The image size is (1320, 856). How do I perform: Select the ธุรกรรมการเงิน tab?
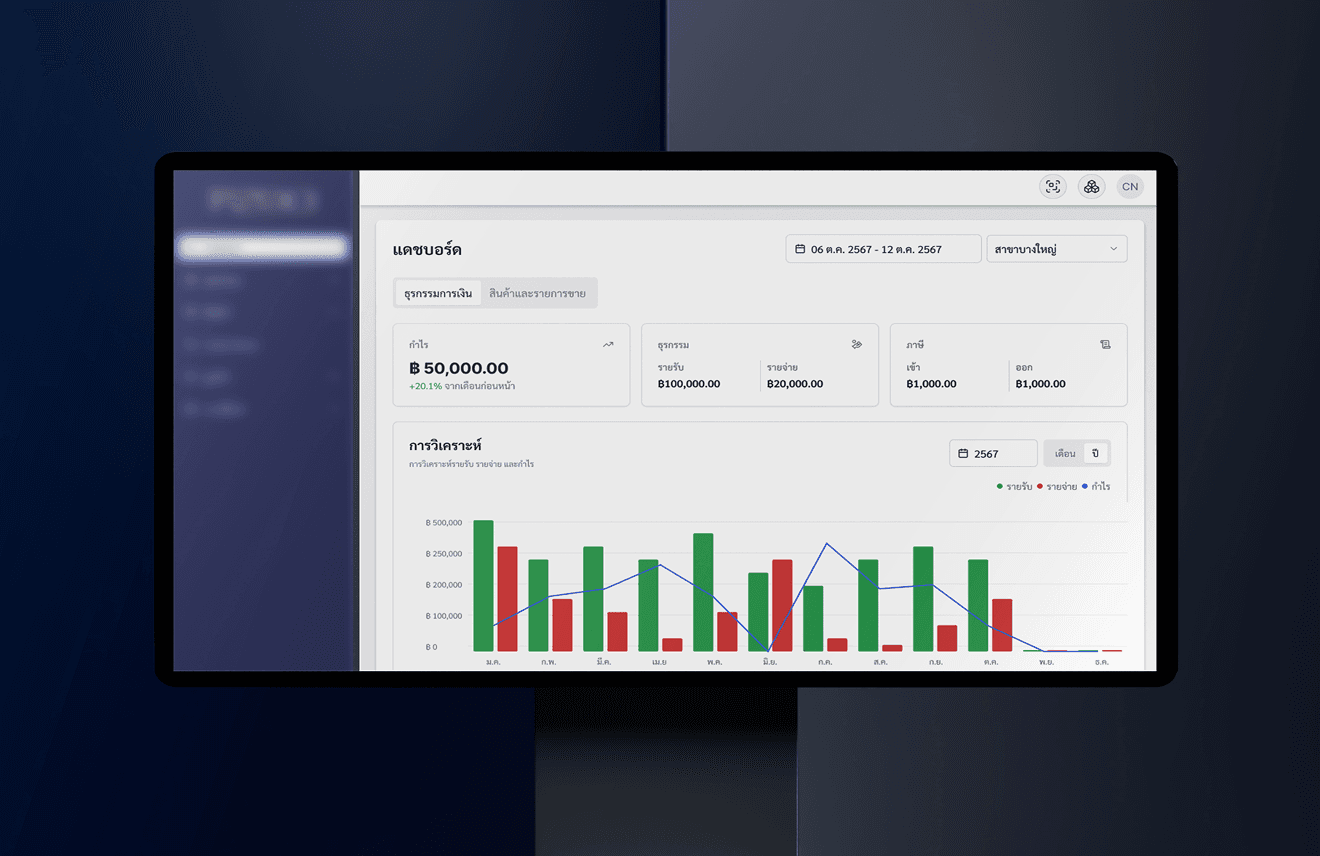tap(438, 294)
